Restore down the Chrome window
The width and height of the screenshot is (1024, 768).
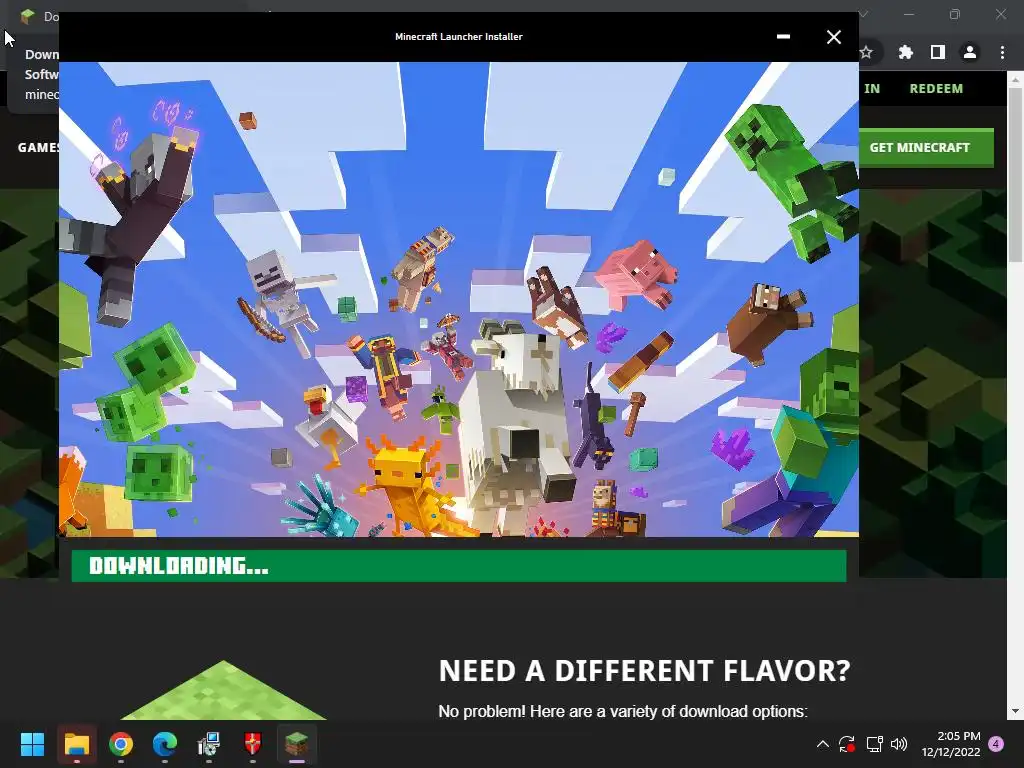[x=955, y=14]
